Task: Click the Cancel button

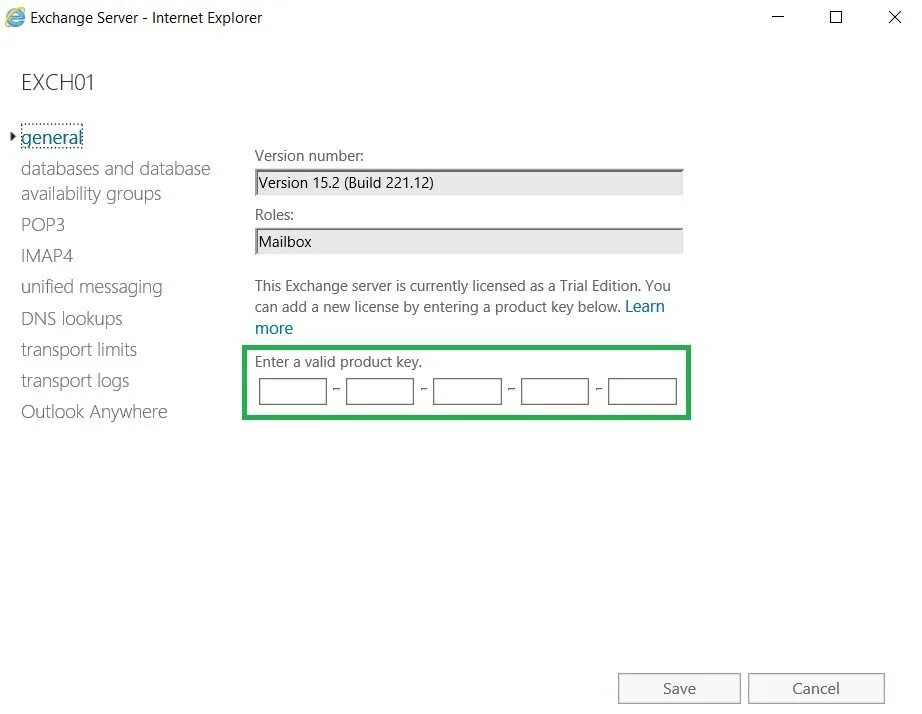Action: tap(816, 689)
